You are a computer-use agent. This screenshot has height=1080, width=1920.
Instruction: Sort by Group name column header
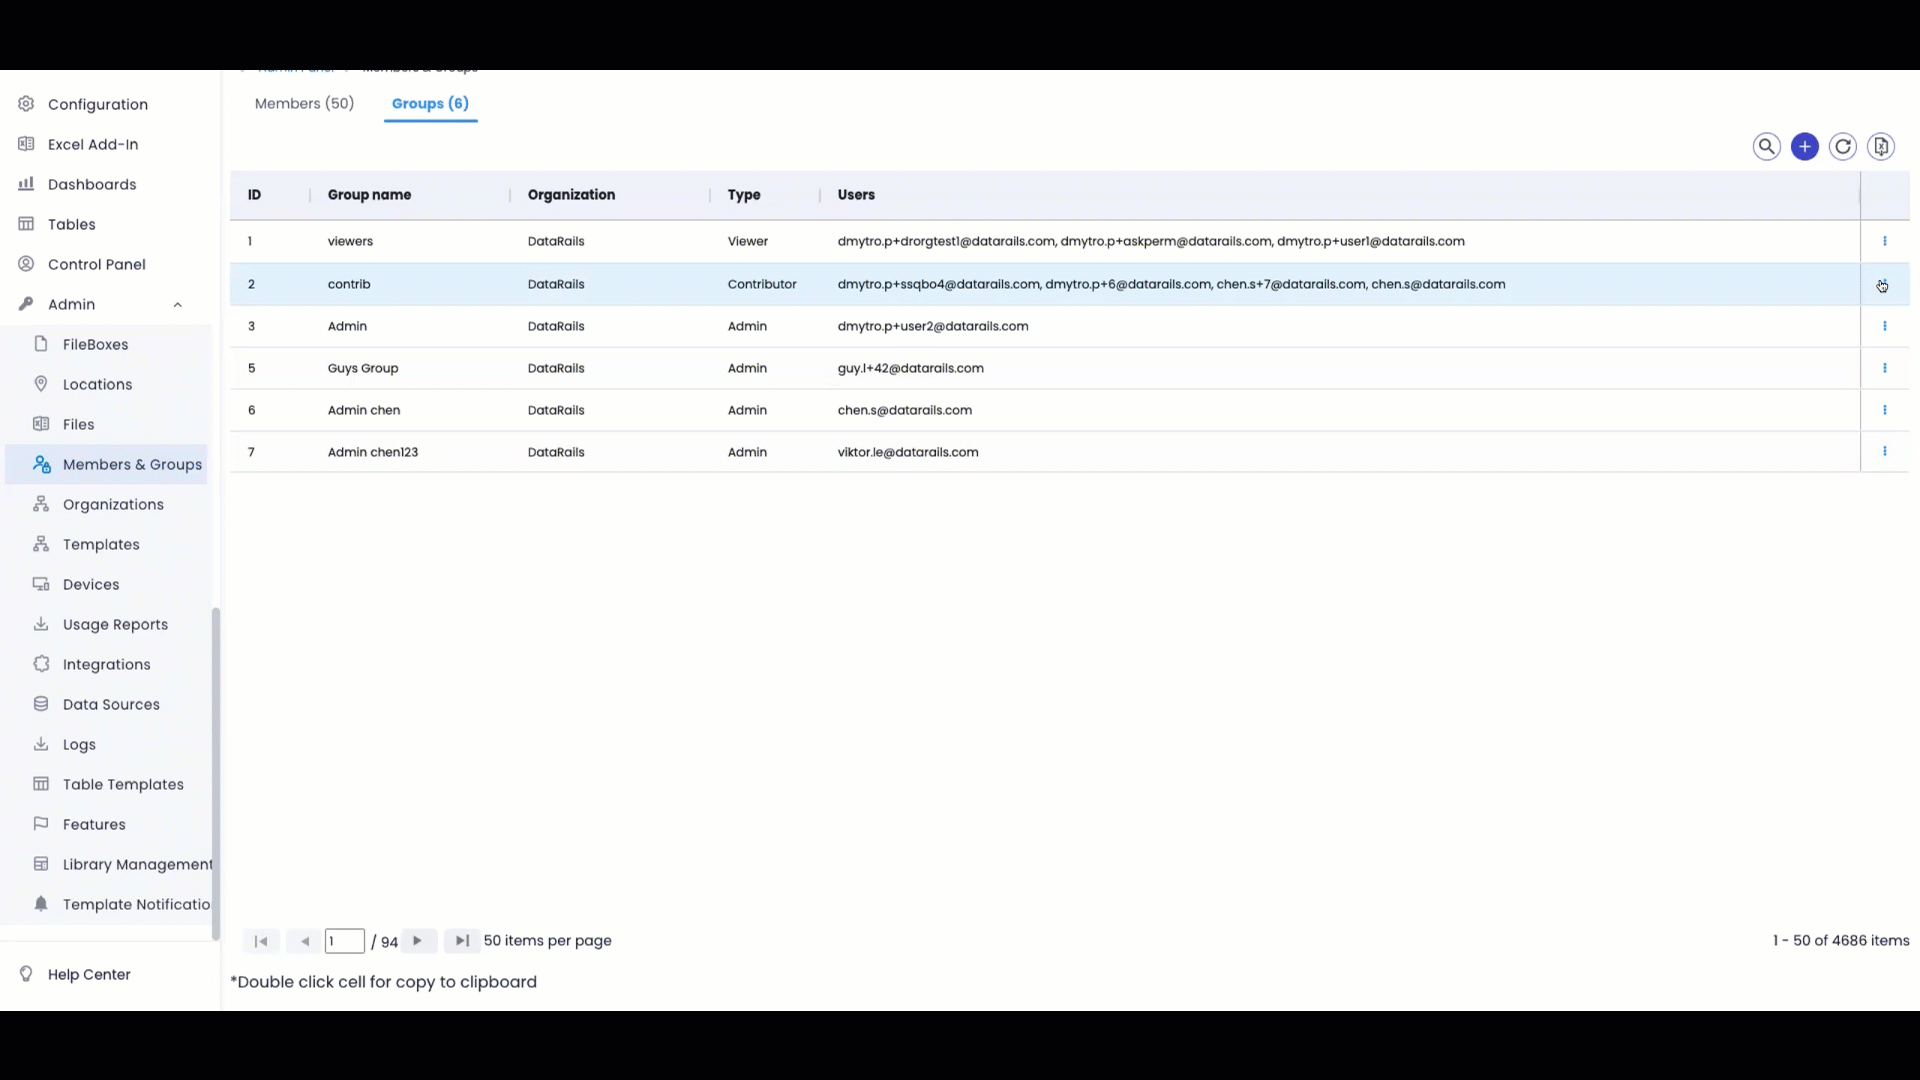click(369, 195)
